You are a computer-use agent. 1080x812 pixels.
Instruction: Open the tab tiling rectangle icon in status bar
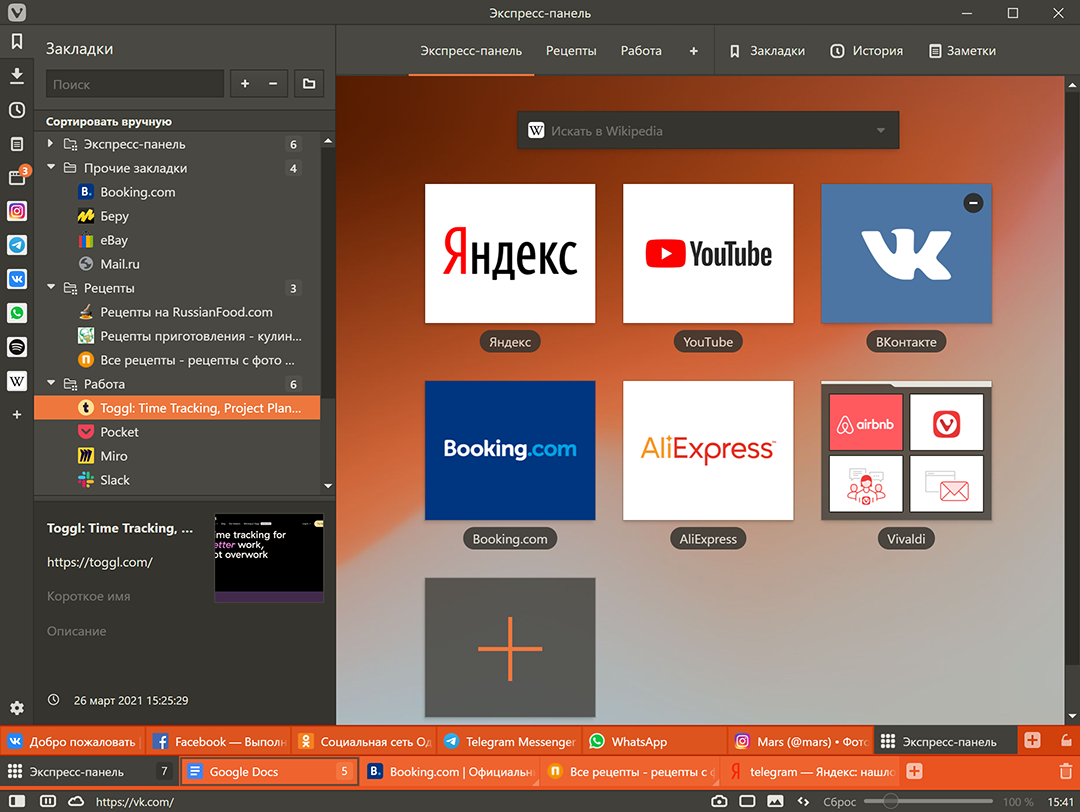pyautogui.click(x=747, y=802)
